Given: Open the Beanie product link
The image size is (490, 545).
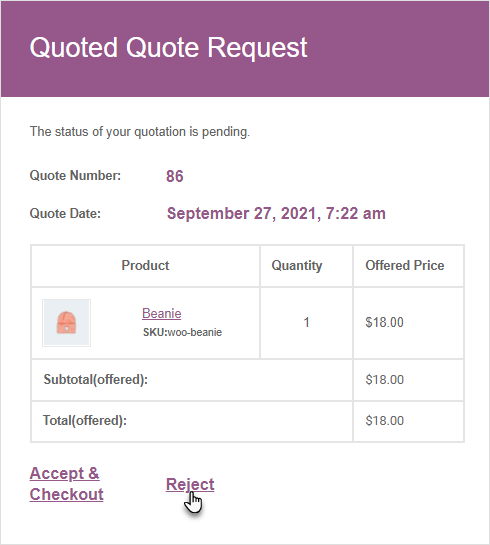Looking at the screenshot, I should (162, 313).
